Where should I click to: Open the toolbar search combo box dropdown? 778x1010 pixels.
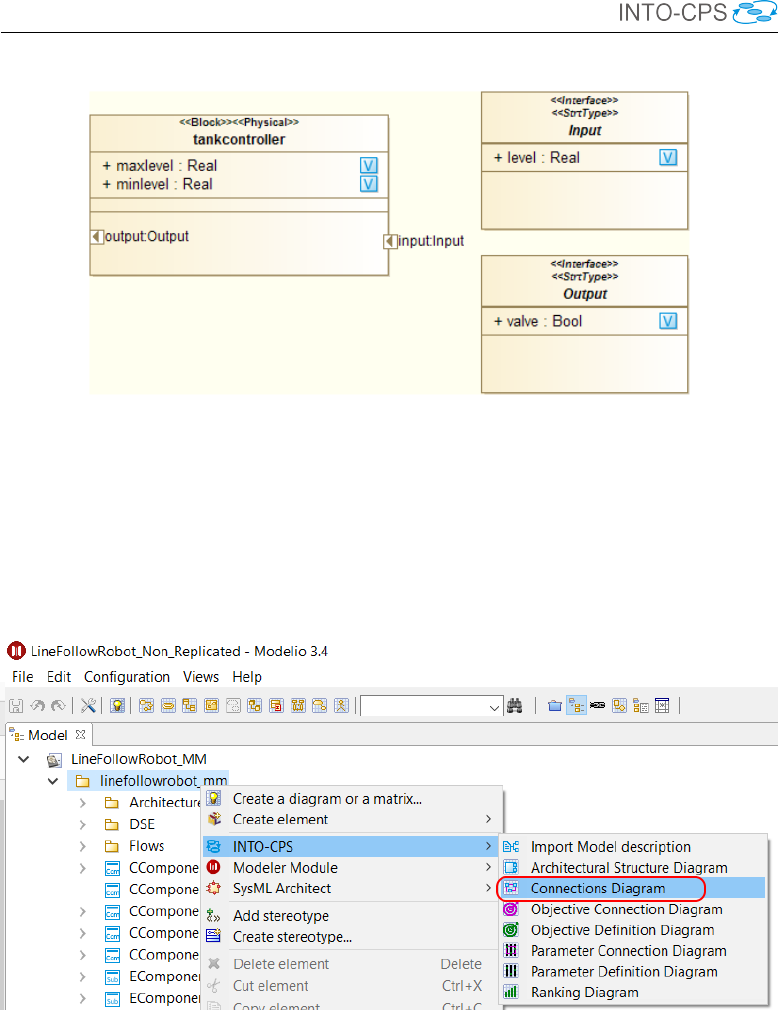(x=494, y=707)
